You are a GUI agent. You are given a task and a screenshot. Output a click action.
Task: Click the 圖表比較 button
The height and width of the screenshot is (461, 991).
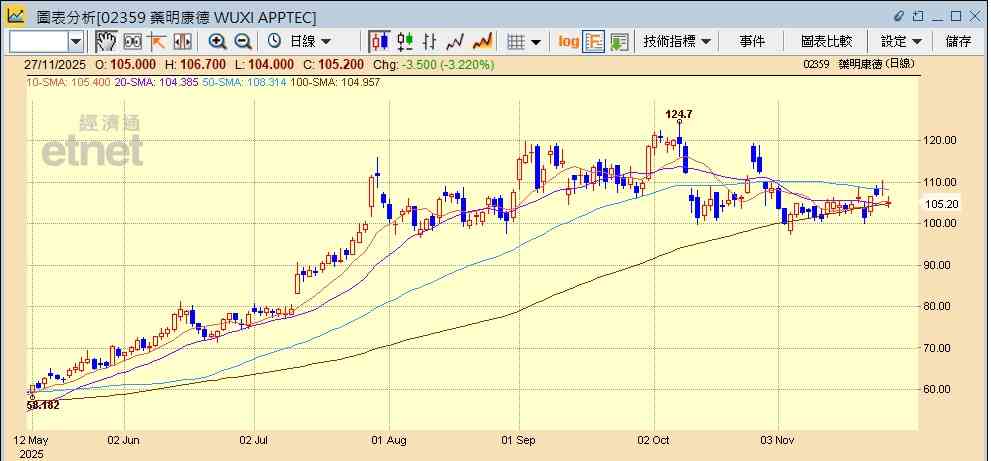pyautogui.click(x=826, y=41)
